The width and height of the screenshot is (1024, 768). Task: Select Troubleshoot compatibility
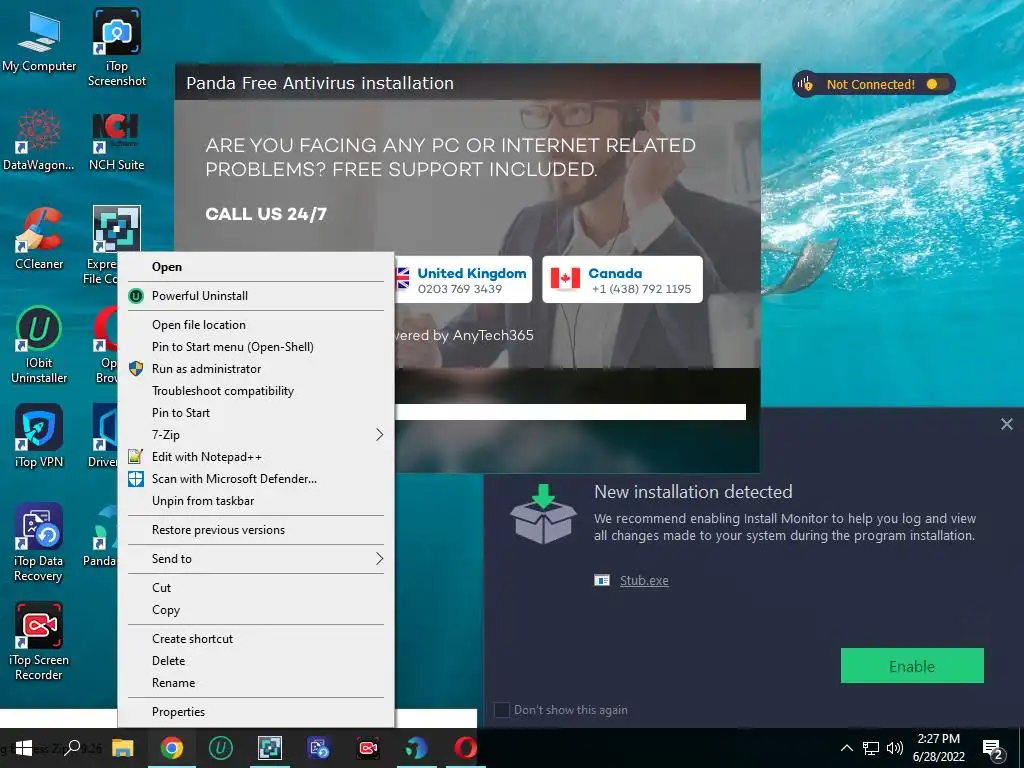pos(255,391)
